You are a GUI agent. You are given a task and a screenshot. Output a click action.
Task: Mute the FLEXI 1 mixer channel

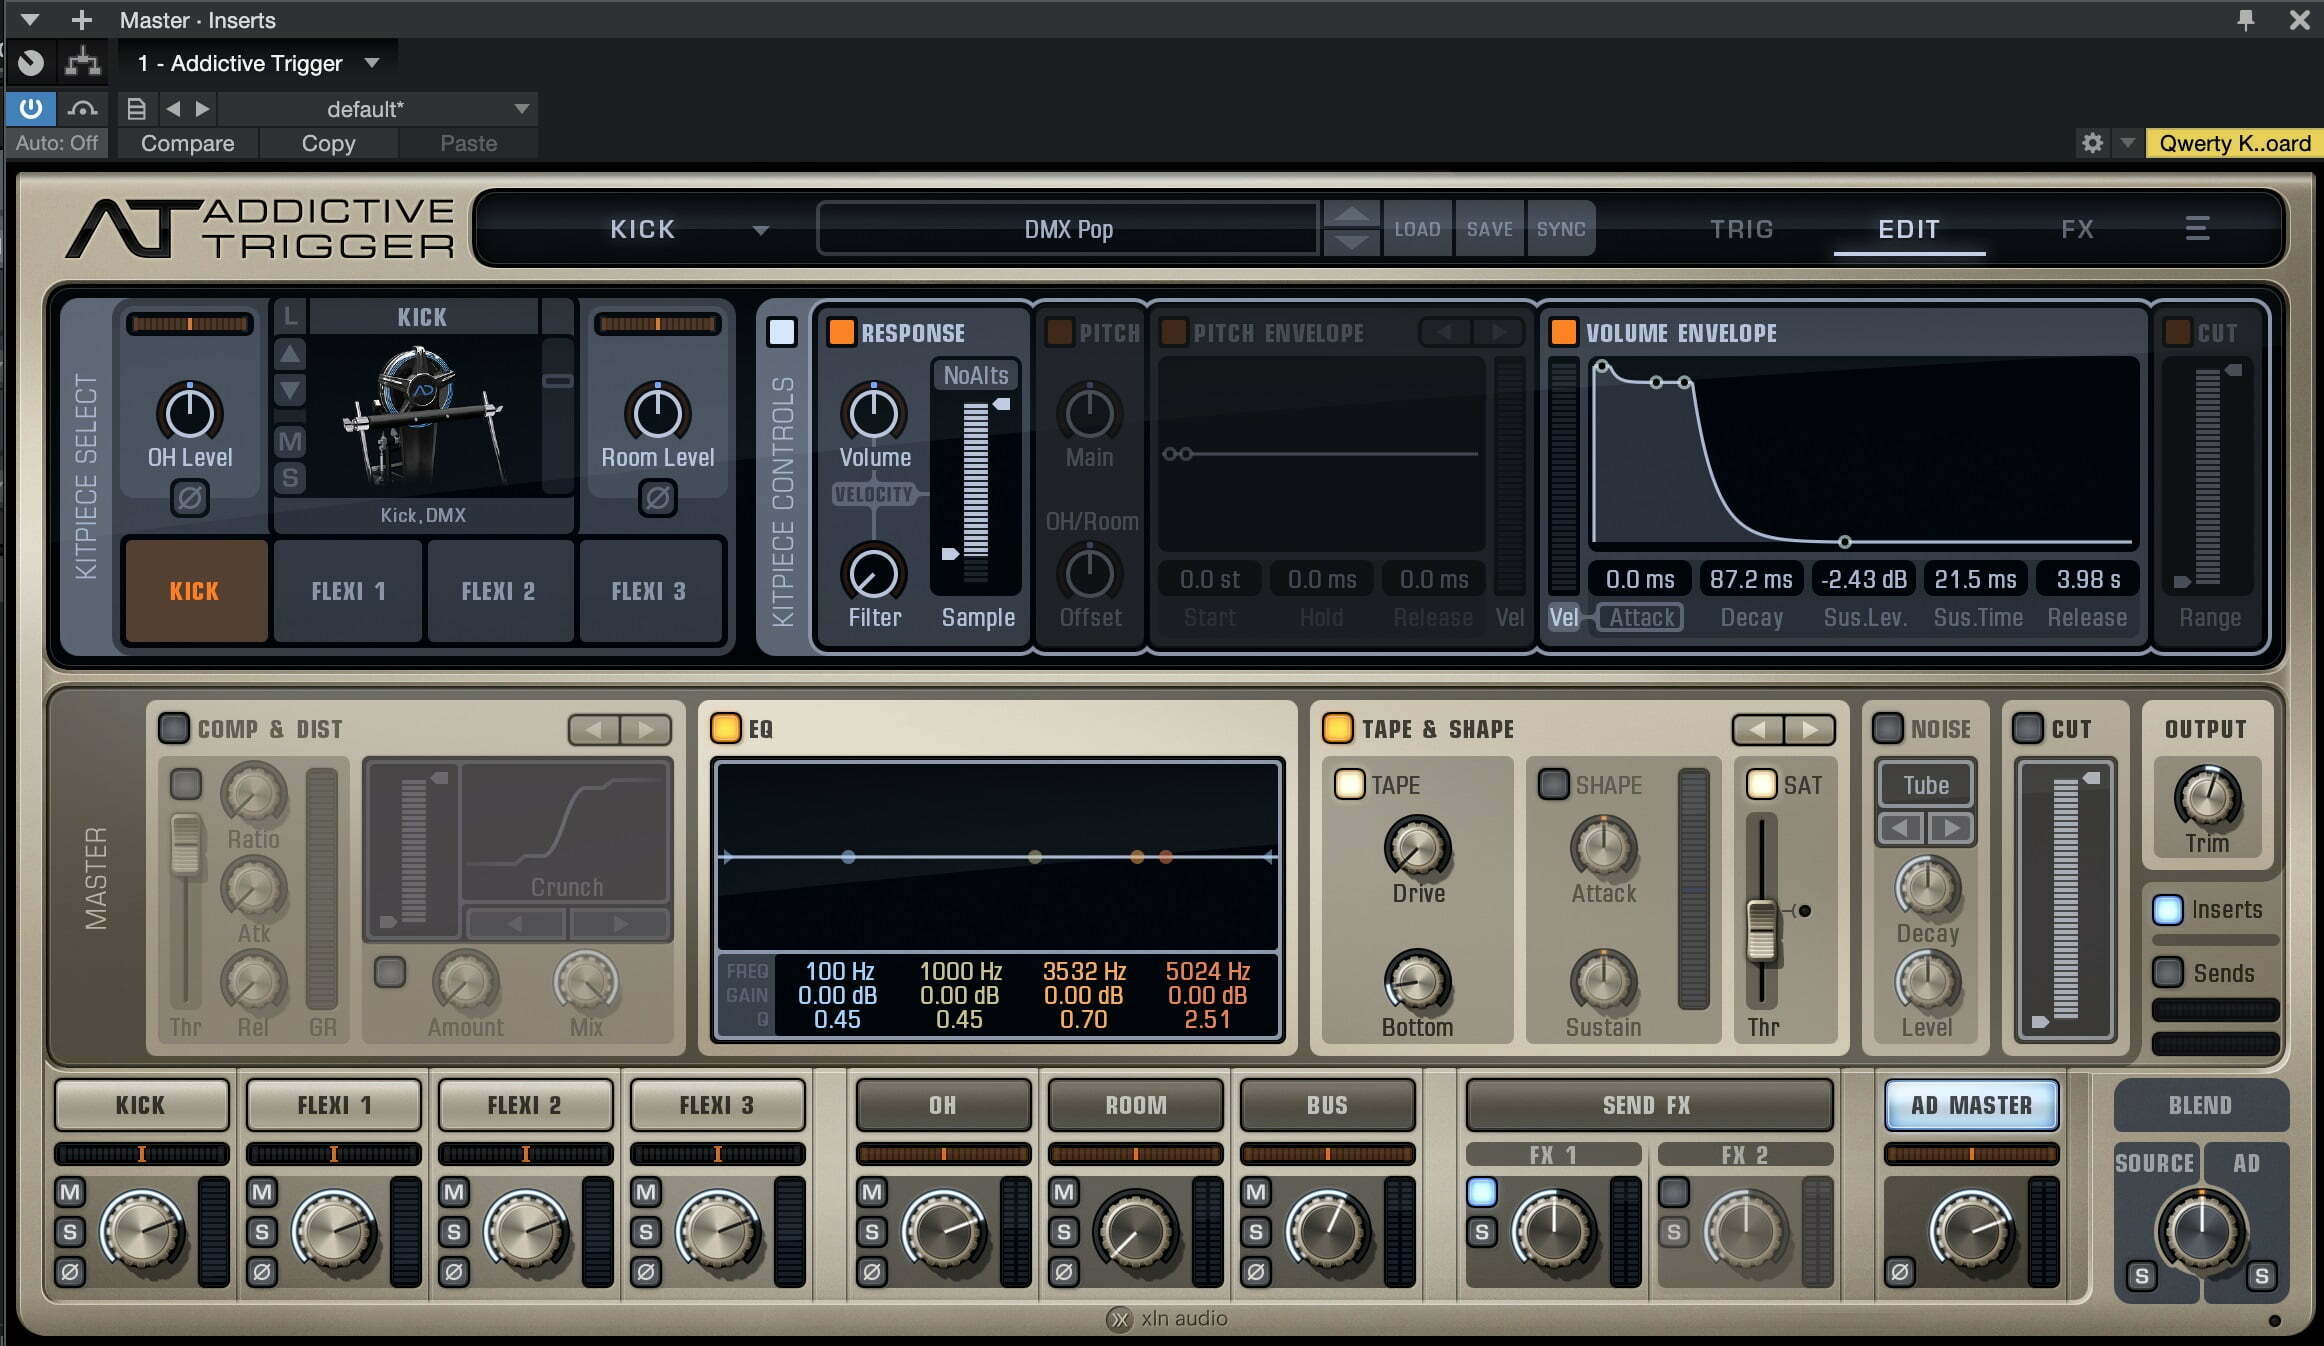click(x=262, y=1192)
